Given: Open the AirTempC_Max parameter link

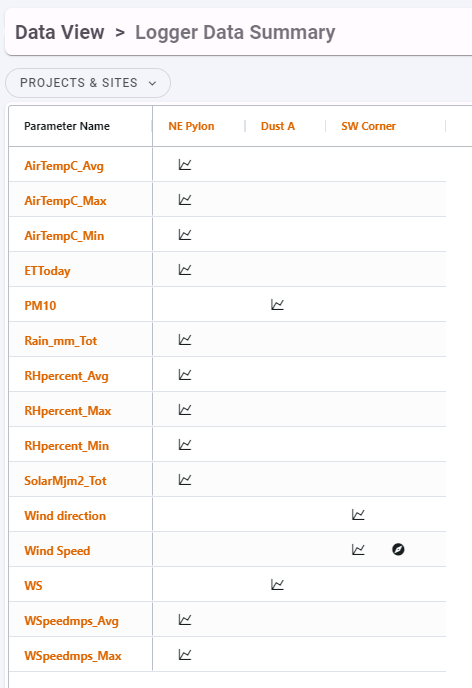Looking at the screenshot, I should pos(65,201).
